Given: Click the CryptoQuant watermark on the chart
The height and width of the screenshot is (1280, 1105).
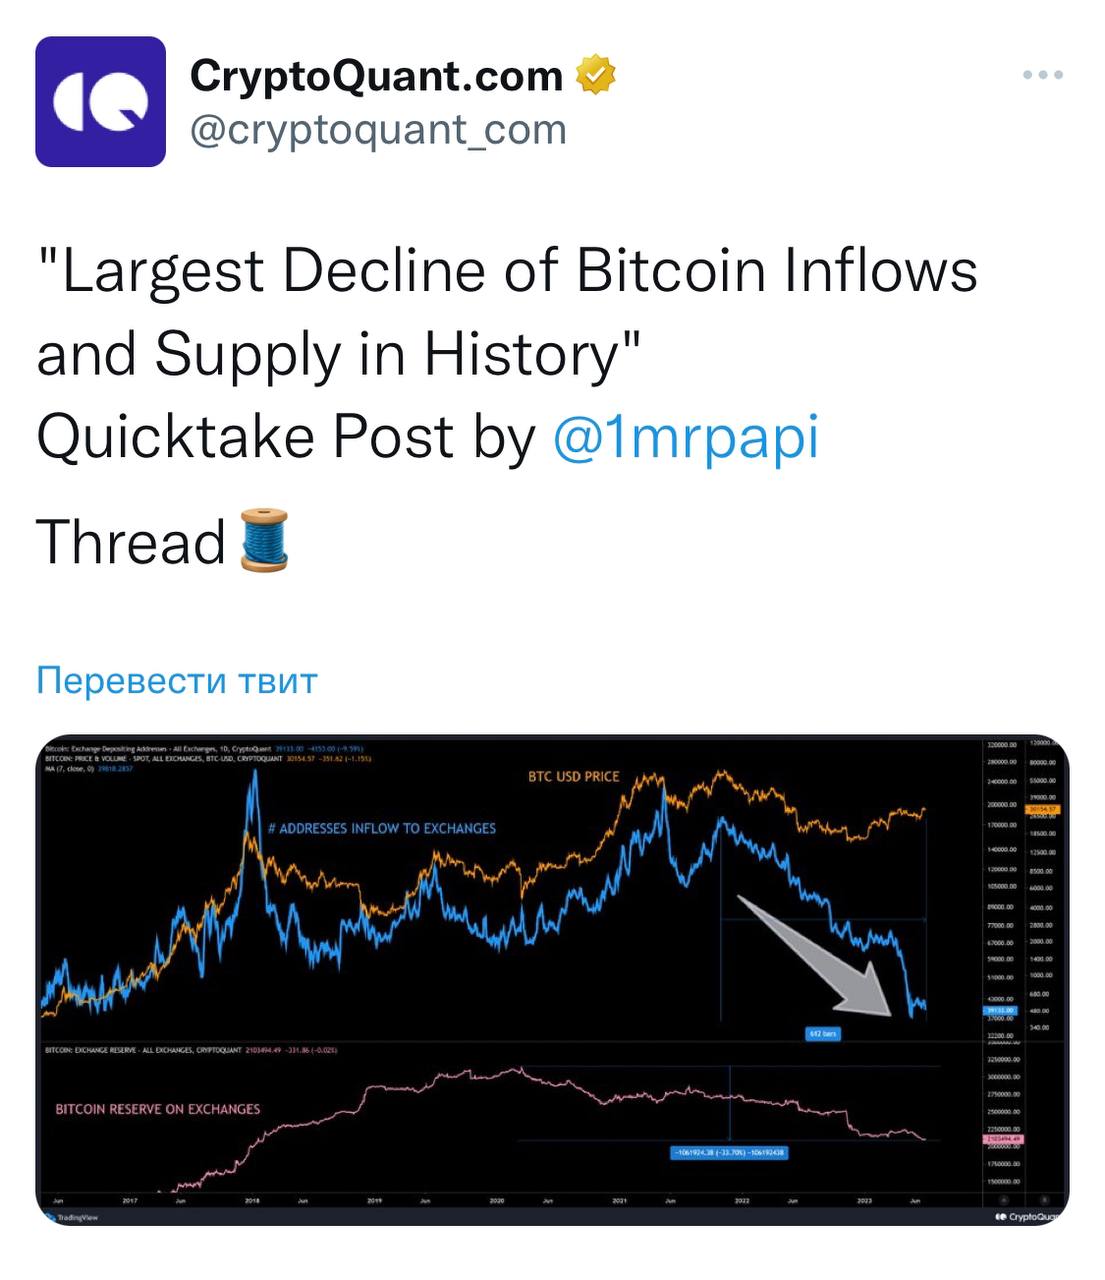Looking at the screenshot, I should [x=1030, y=1216].
